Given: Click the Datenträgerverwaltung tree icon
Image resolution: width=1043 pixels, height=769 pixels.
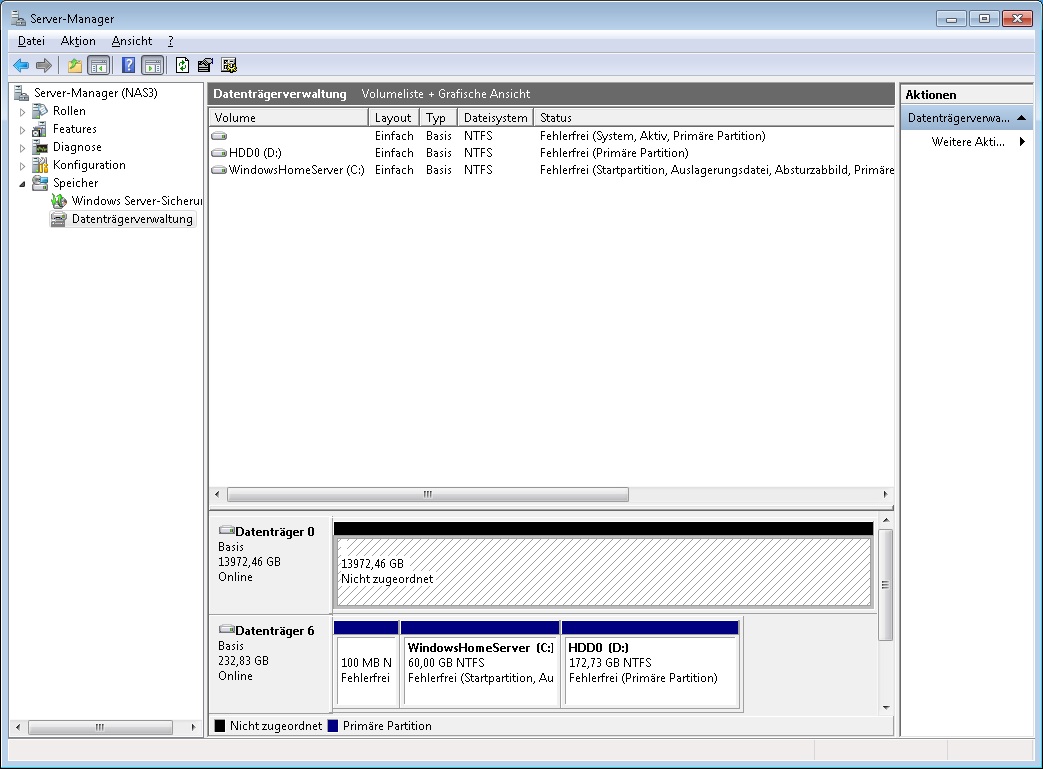Looking at the screenshot, I should [59, 219].
